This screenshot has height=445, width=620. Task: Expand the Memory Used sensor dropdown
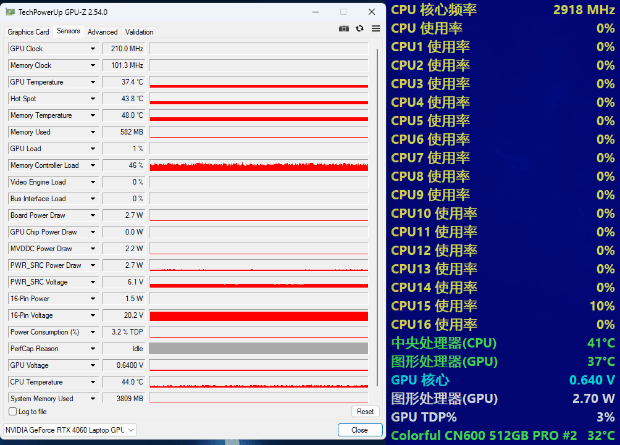(x=93, y=132)
